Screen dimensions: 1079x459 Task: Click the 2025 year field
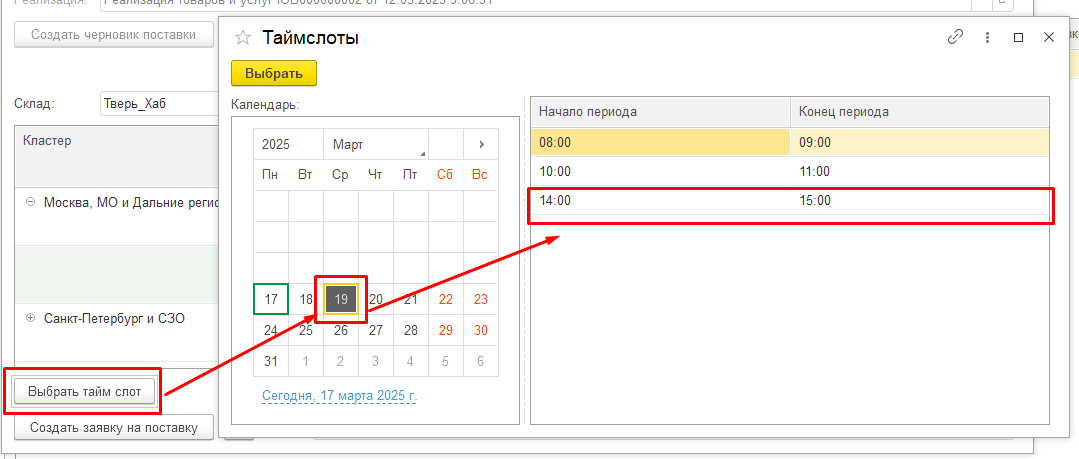click(288, 145)
